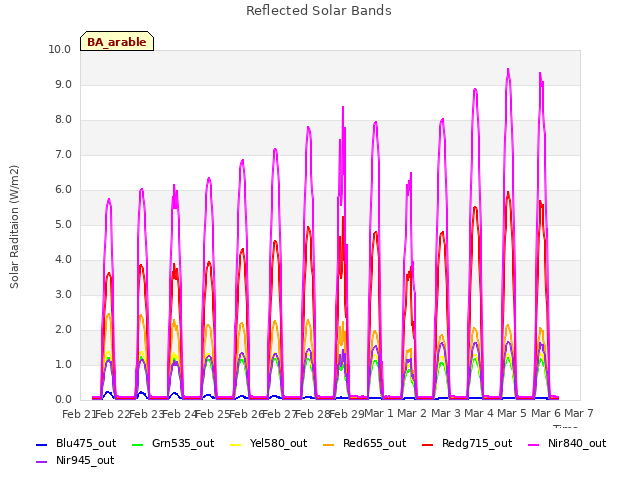The width and height of the screenshot is (640, 480).
Task: Click the Feb 26 x-axis date label
Action: (x=246, y=414)
